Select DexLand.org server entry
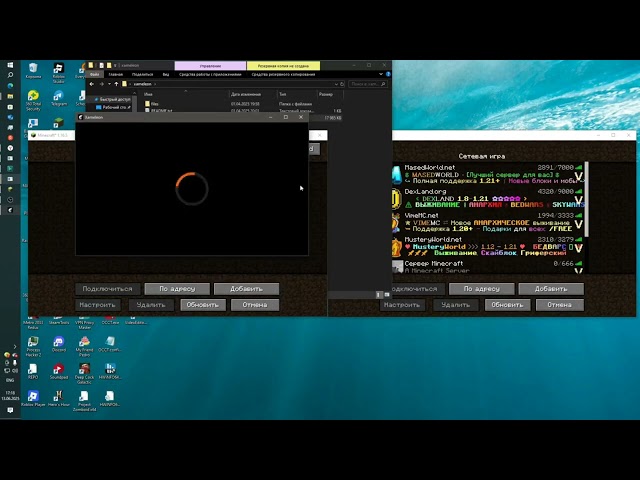The image size is (640, 480). [x=488, y=198]
